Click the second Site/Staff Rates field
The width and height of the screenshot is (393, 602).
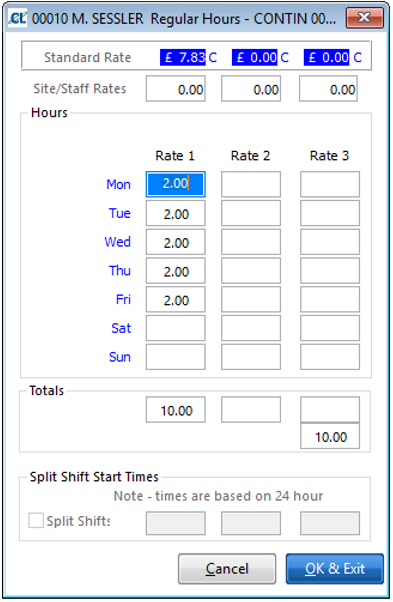tap(251, 89)
